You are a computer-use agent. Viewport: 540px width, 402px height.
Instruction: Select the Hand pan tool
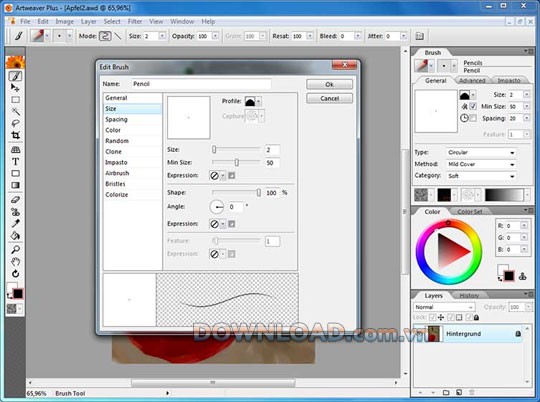click(15, 262)
